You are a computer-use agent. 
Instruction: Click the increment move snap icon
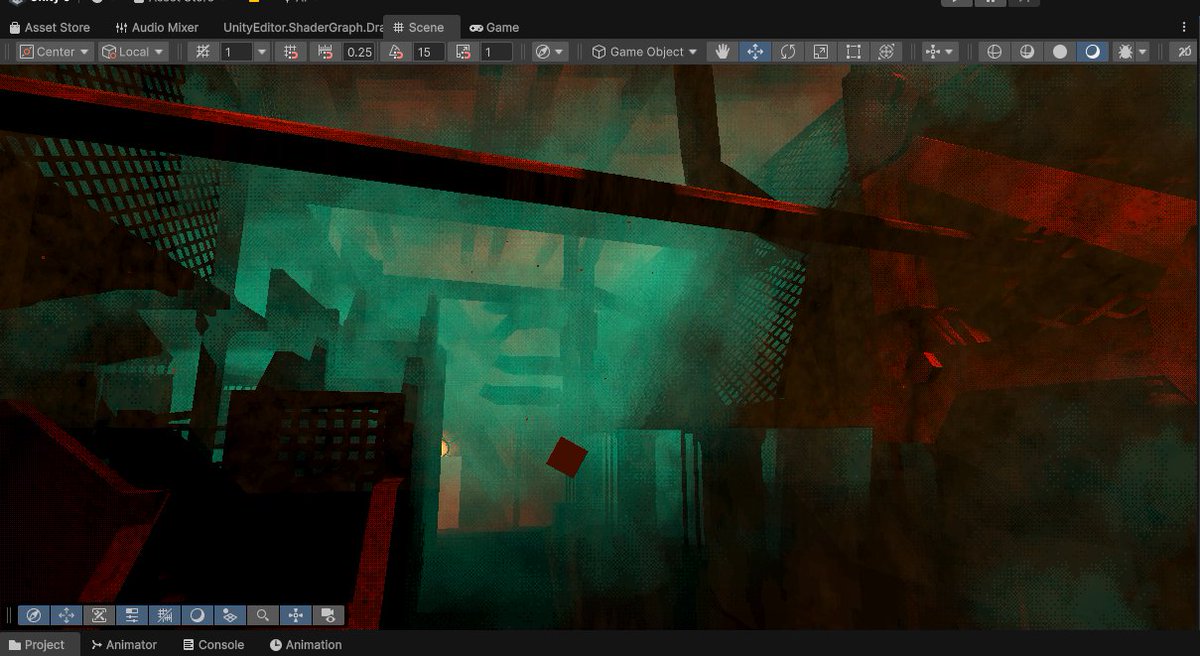tap(325, 51)
